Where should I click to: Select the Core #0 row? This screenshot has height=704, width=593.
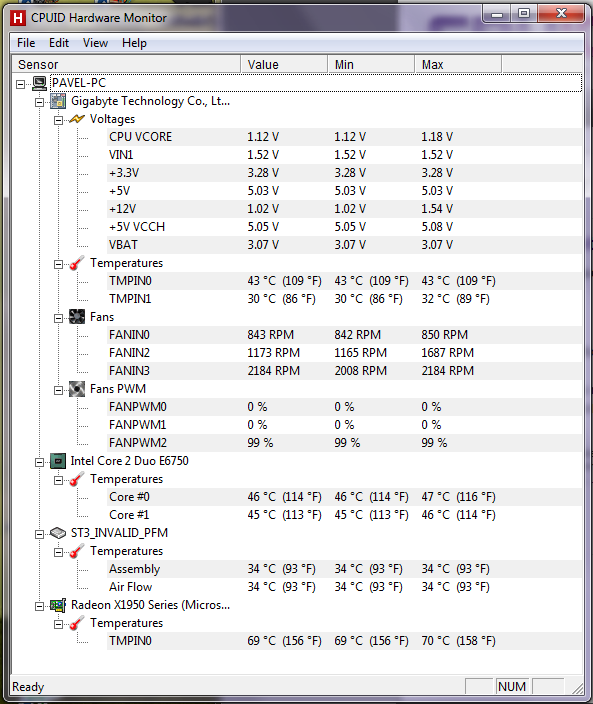pos(344,497)
